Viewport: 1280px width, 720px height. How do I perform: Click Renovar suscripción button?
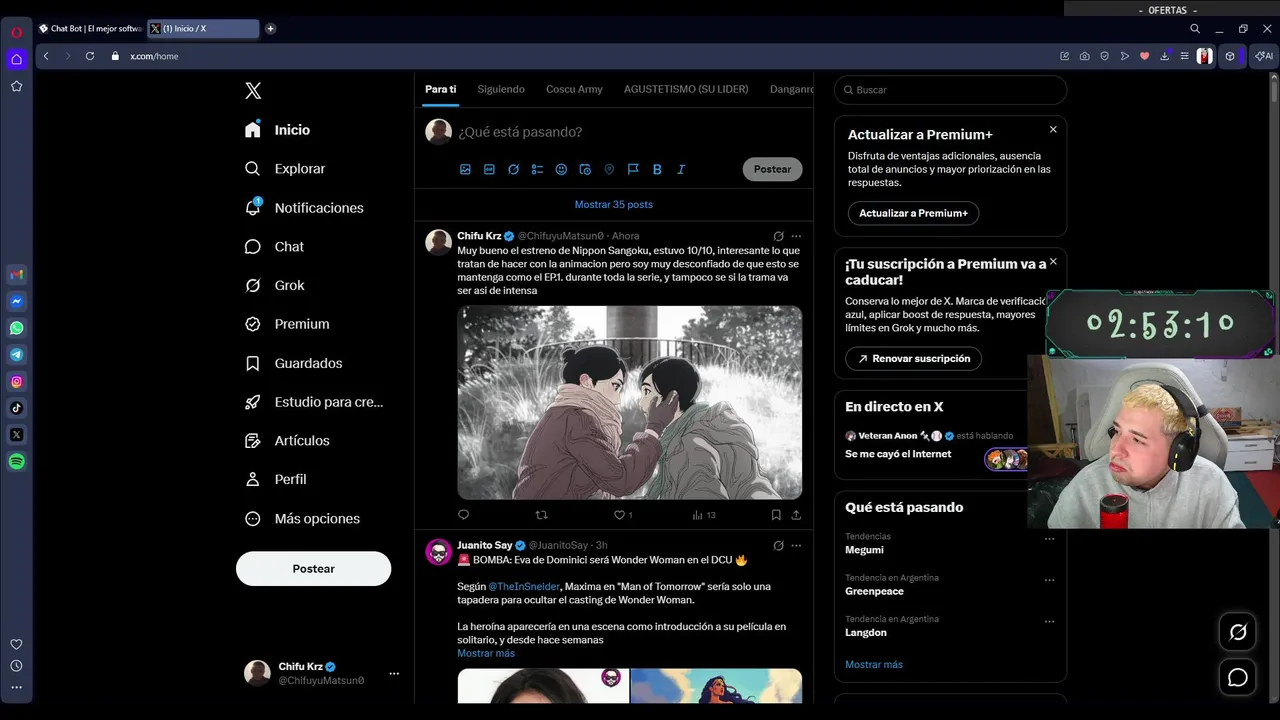coord(913,358)
